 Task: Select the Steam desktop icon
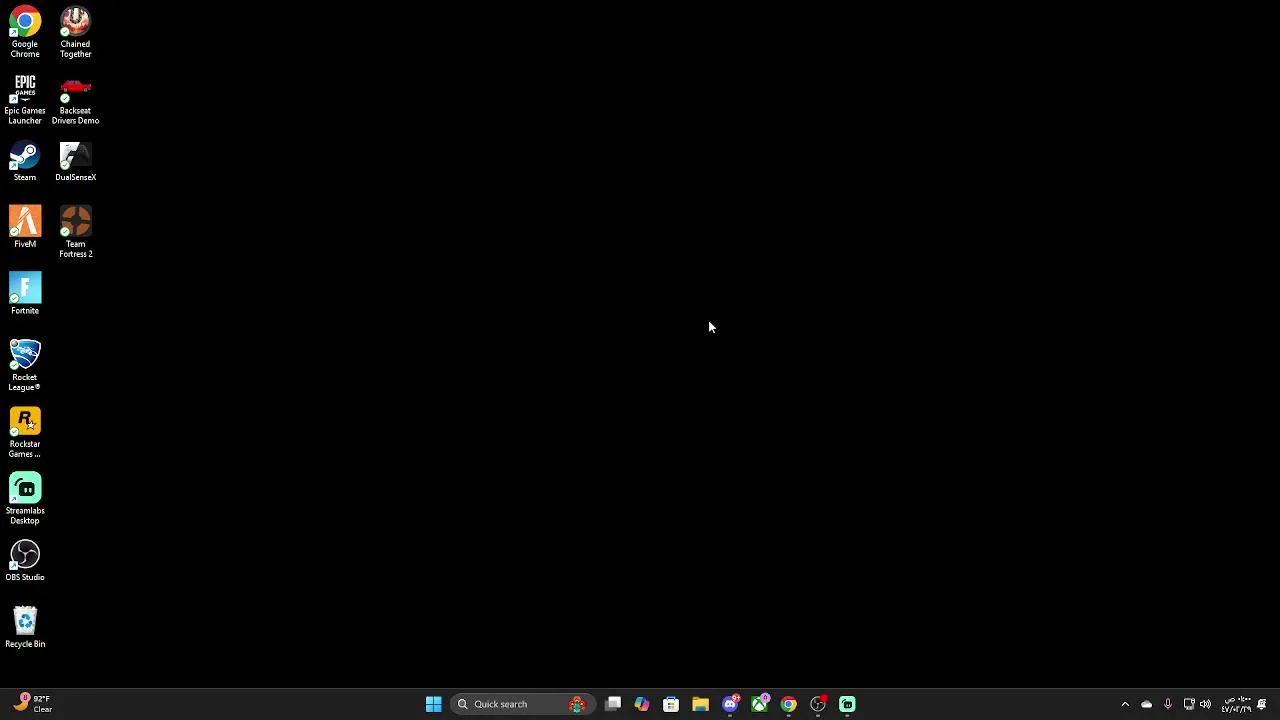[25, 161]
